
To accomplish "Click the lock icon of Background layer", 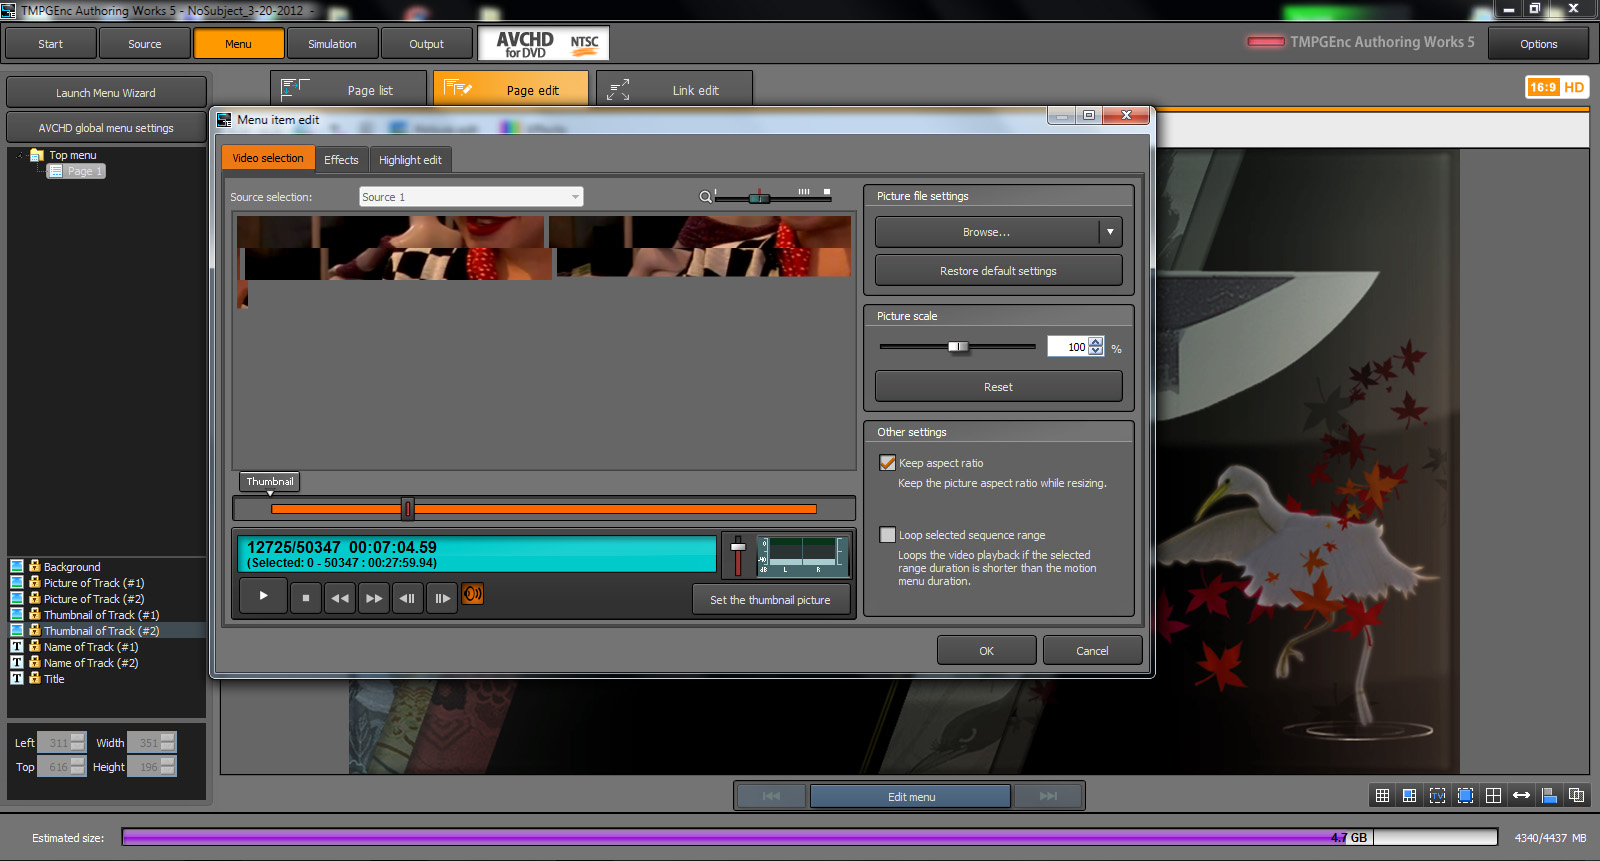I will [35, 566].
